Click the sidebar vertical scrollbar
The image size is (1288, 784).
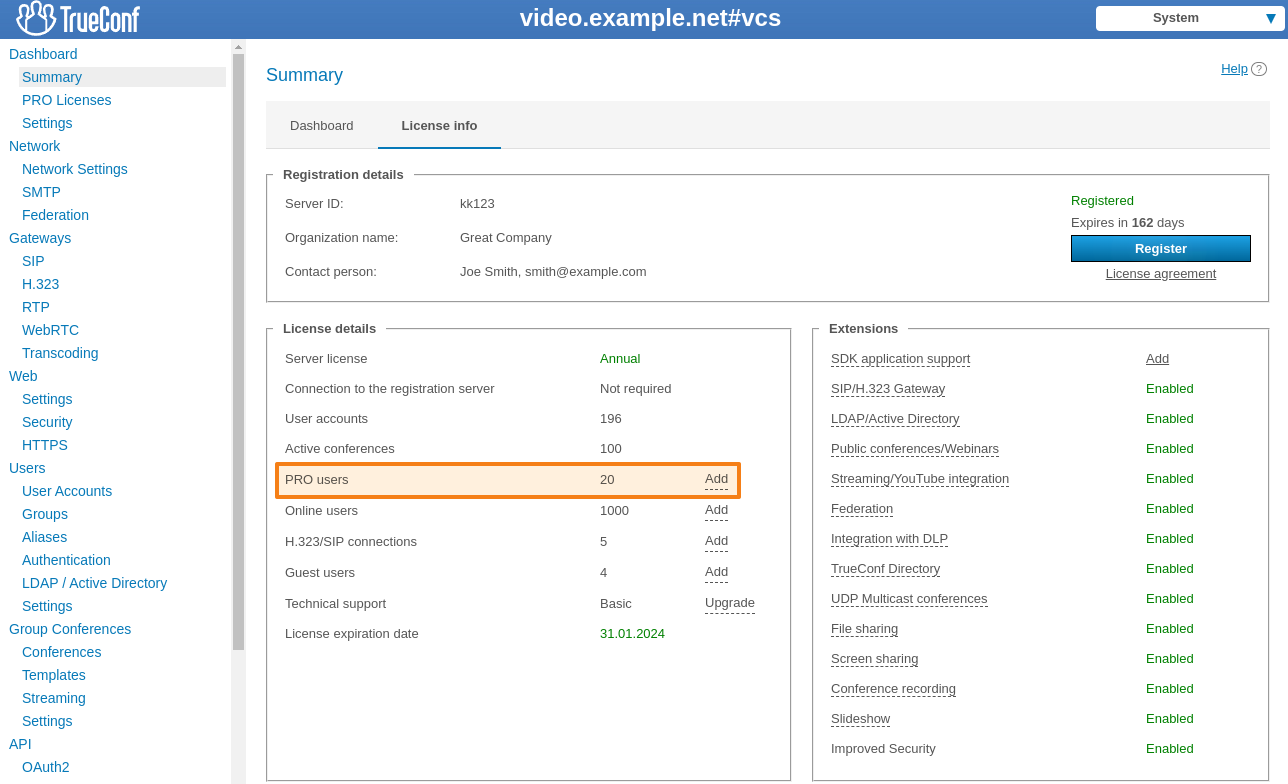pos(238,350)
